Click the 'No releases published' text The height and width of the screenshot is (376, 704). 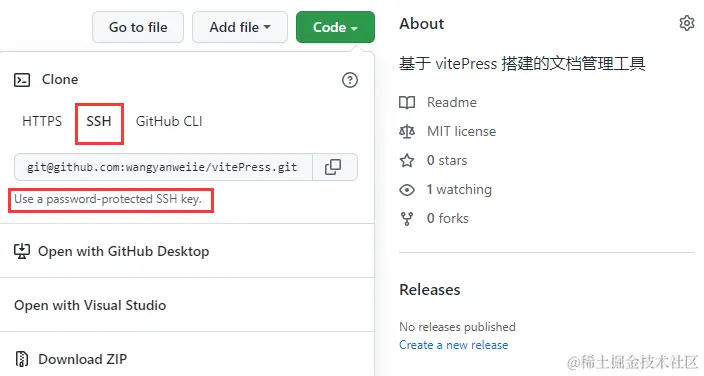click(457, 327)
